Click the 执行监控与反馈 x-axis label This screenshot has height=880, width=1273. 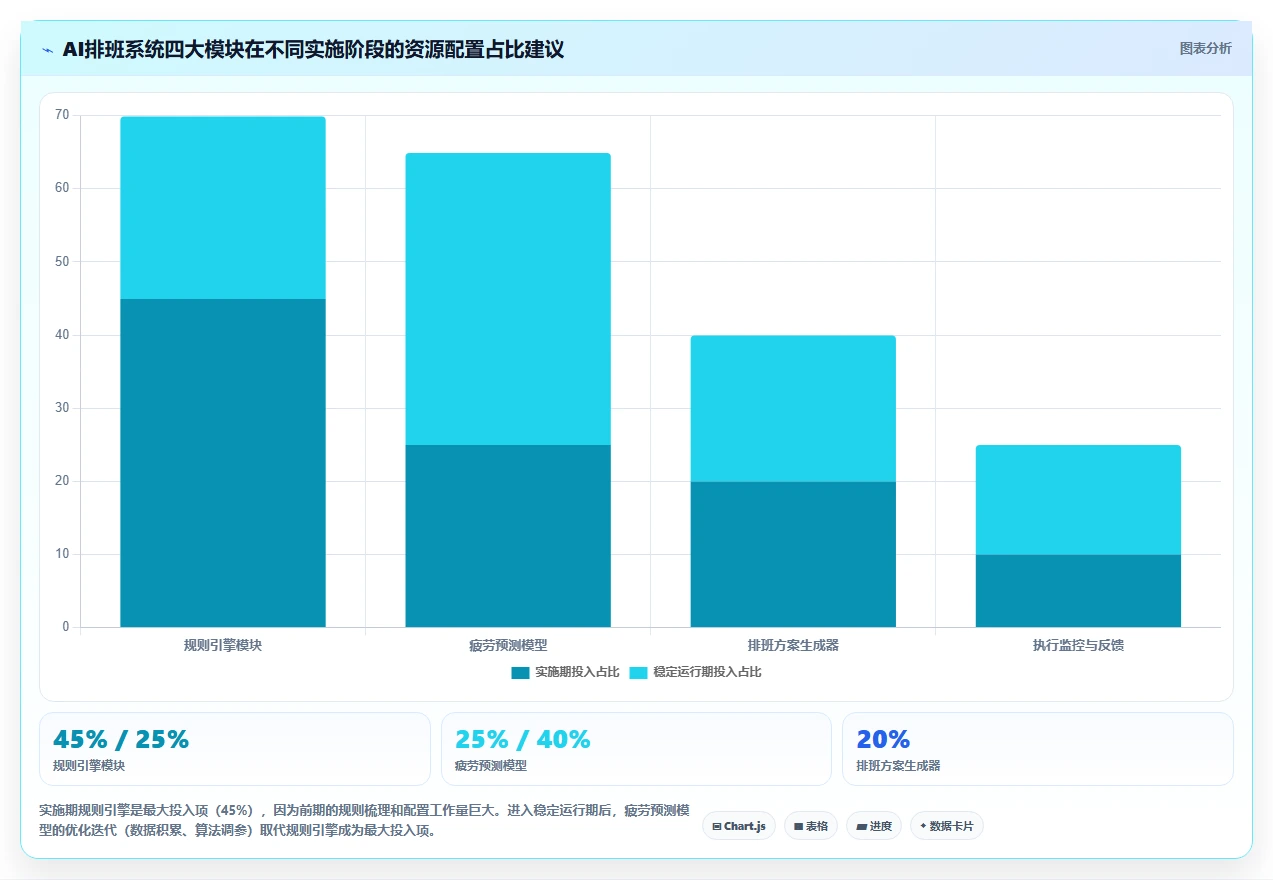1078,645
